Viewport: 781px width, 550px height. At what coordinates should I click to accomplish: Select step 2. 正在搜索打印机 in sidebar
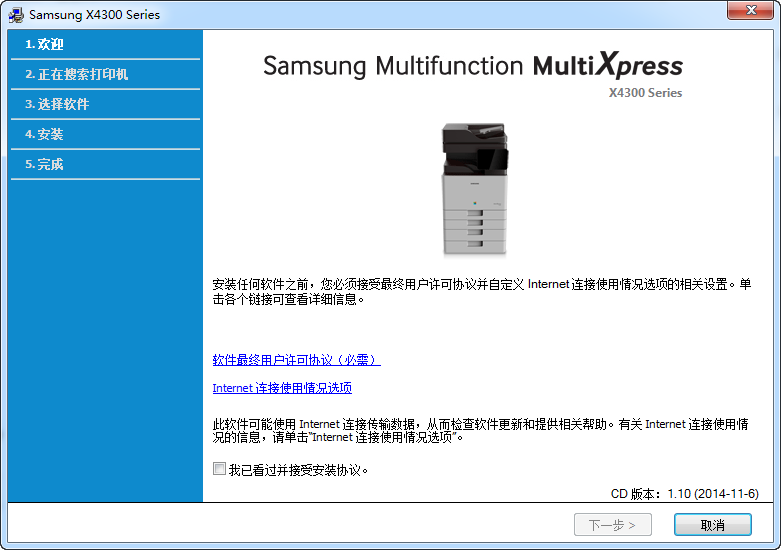[105, 74]
